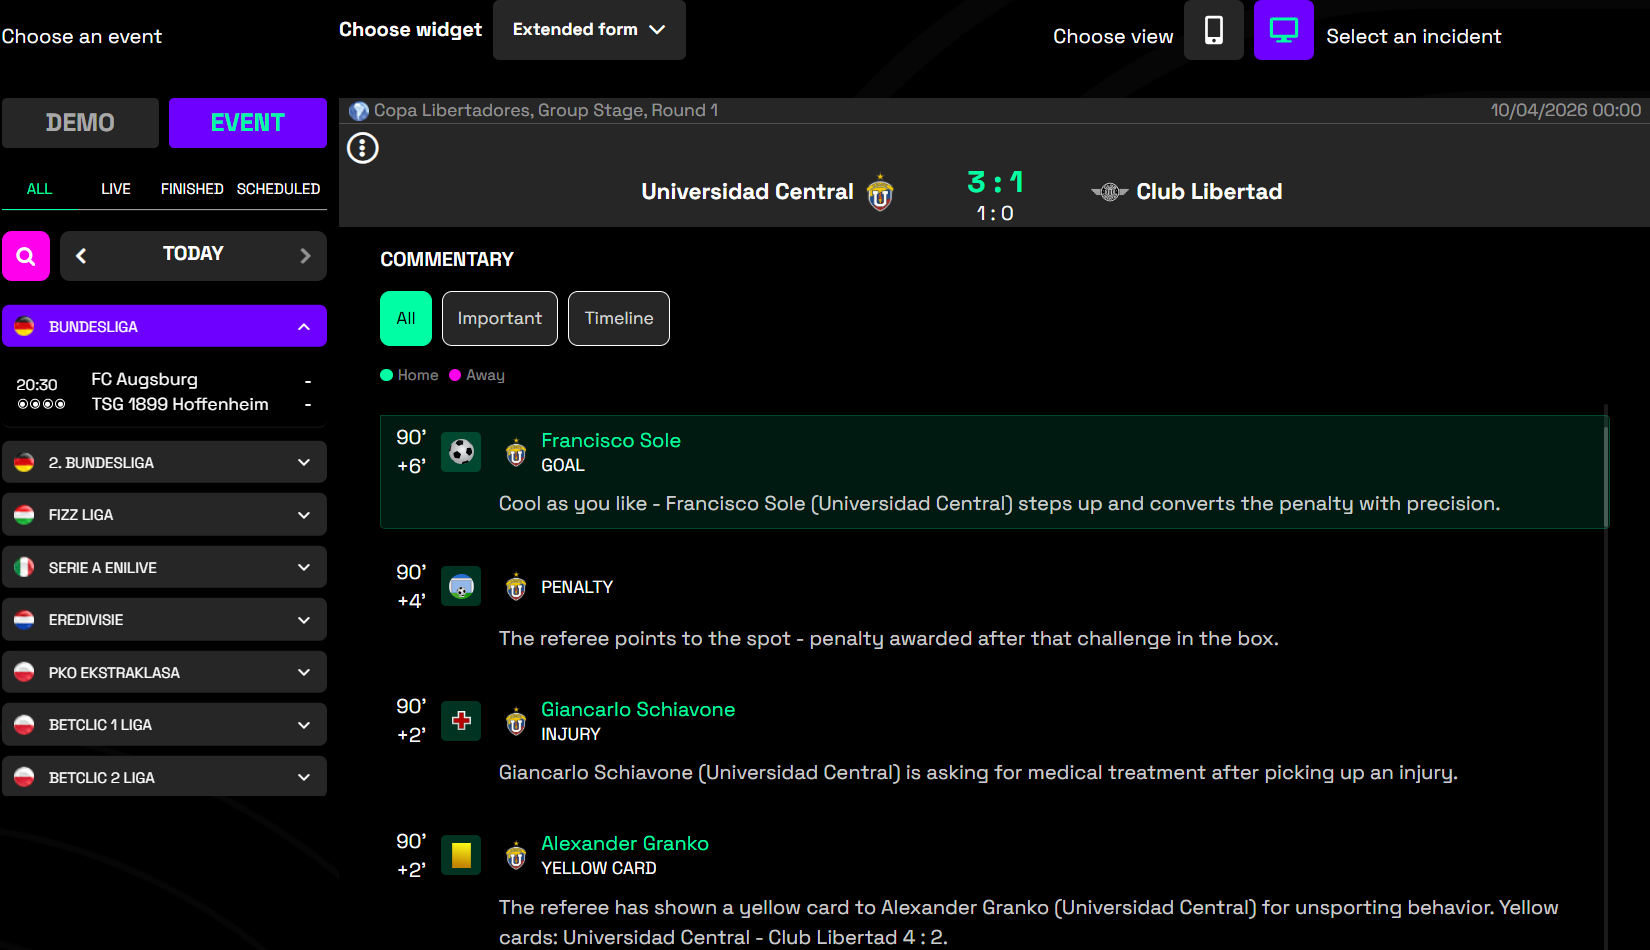Click the goal ball icon at 90'+6'

tap(461, 452)
